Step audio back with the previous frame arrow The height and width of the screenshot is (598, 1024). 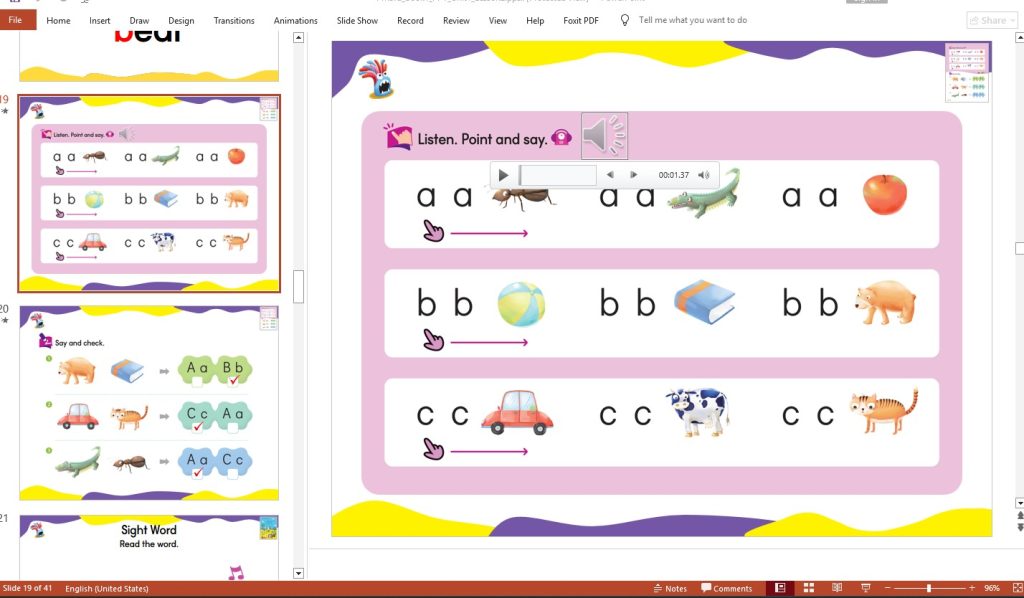(x=611, y=174)
